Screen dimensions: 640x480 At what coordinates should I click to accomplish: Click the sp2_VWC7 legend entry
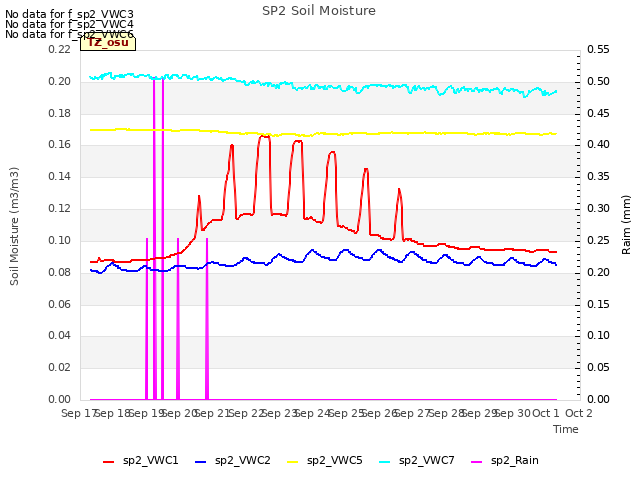pos(417,461)
